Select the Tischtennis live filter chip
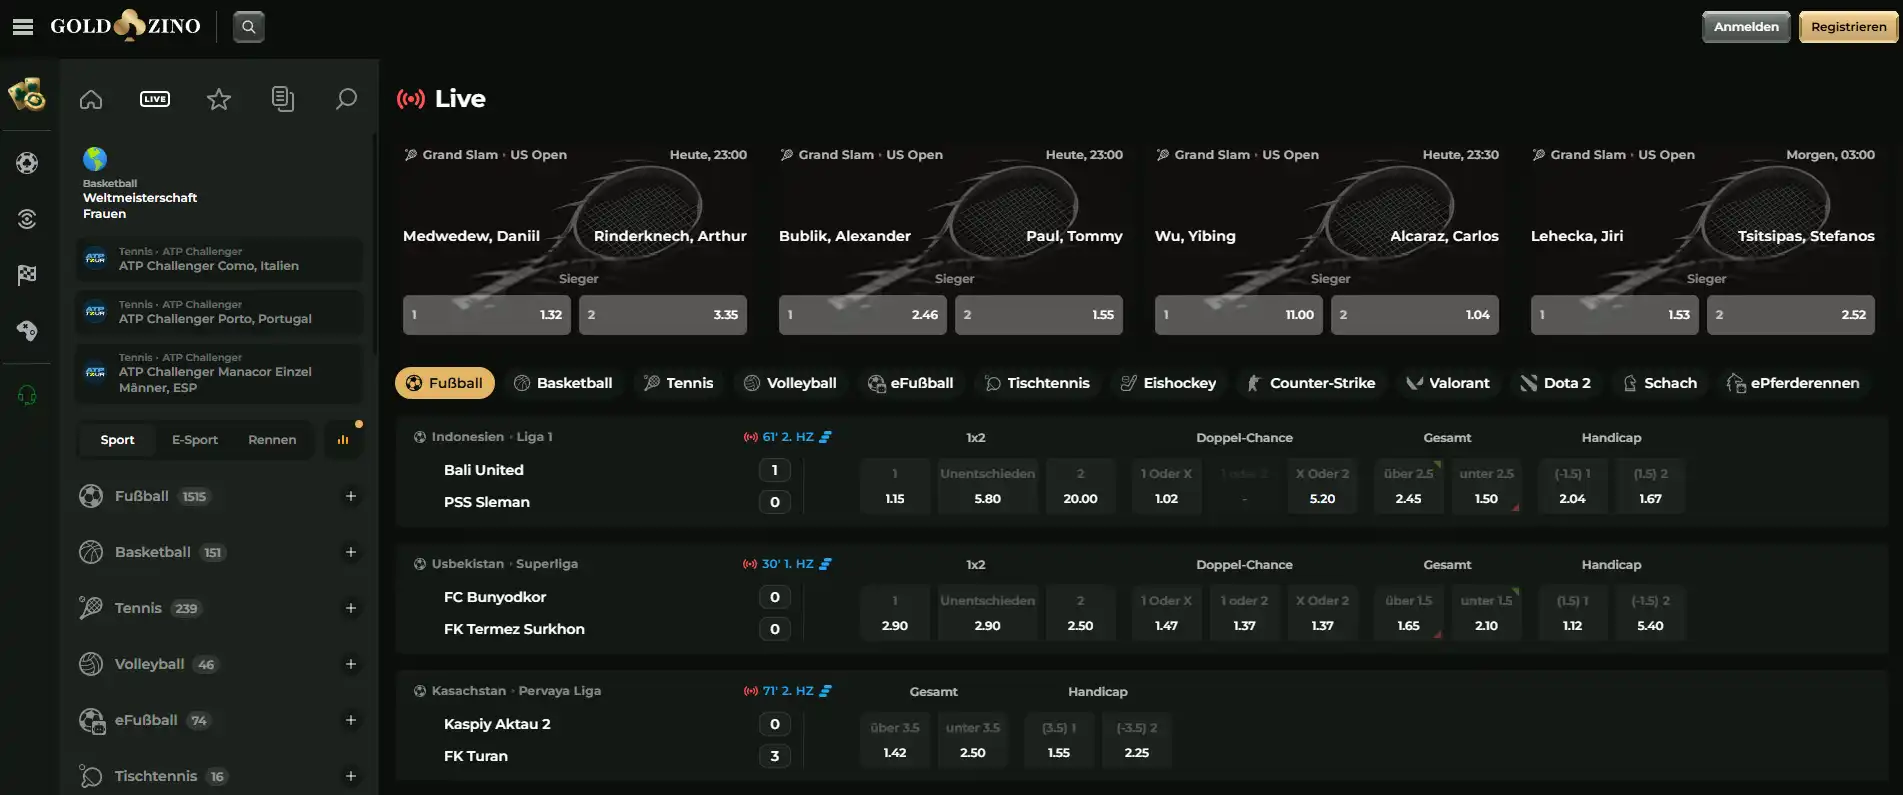 tap(1037, 383)
